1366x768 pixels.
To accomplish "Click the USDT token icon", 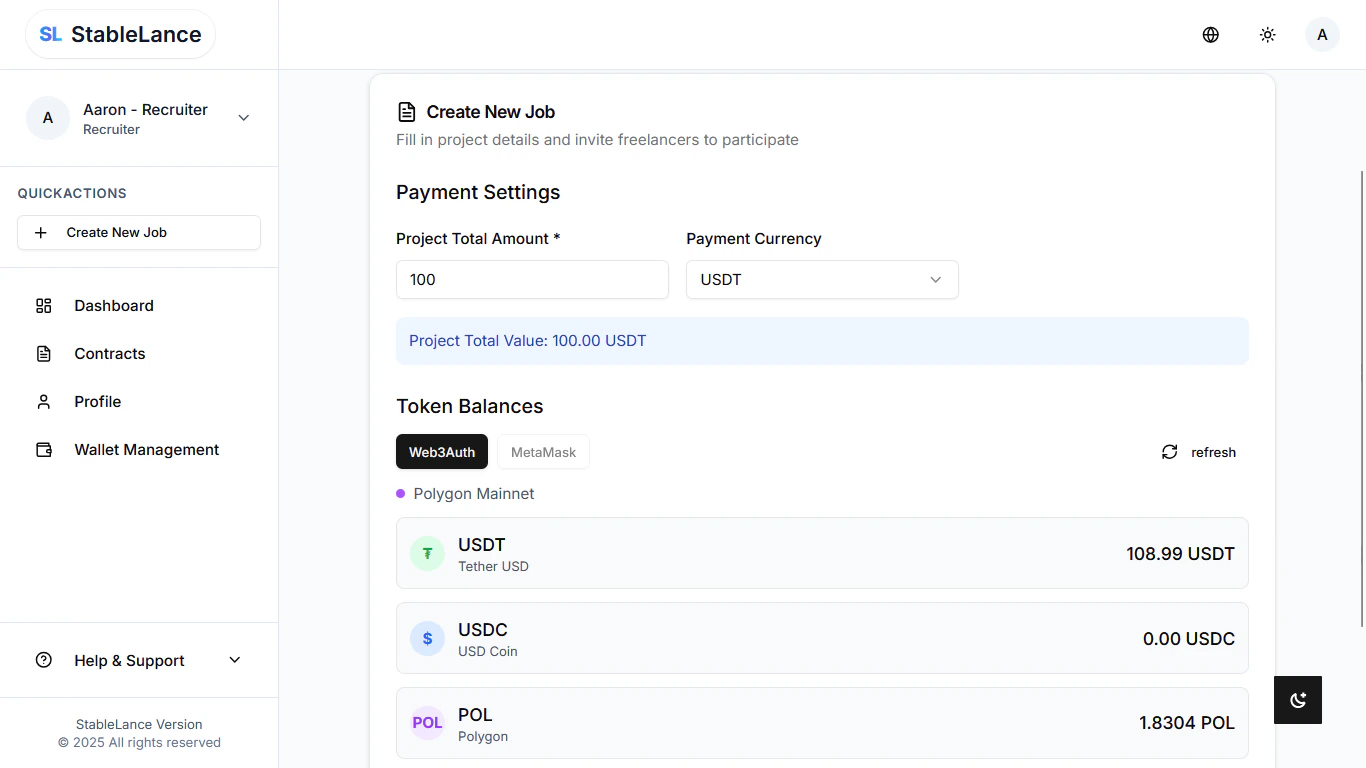I will tap(427, 553).
